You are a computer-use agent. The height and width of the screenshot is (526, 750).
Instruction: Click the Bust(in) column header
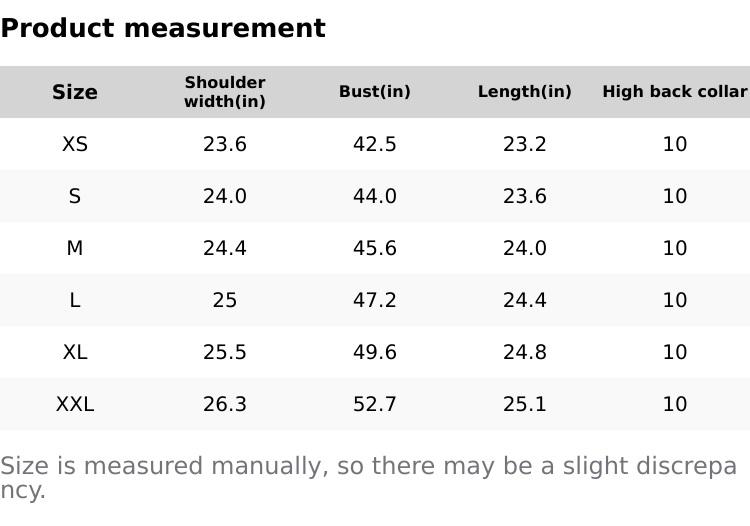point(375,92)
